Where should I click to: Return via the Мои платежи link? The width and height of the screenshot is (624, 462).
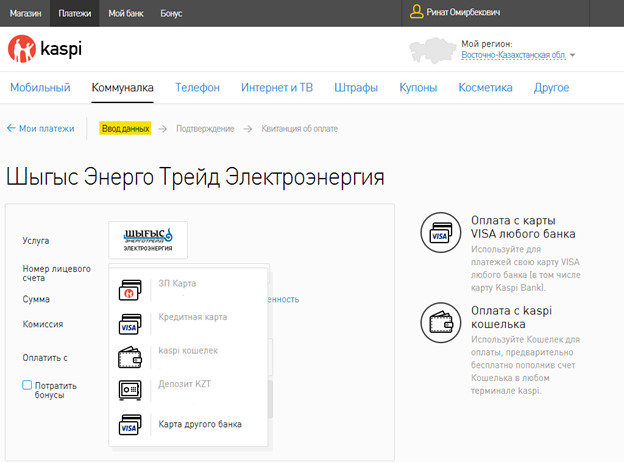click(47, 129)
